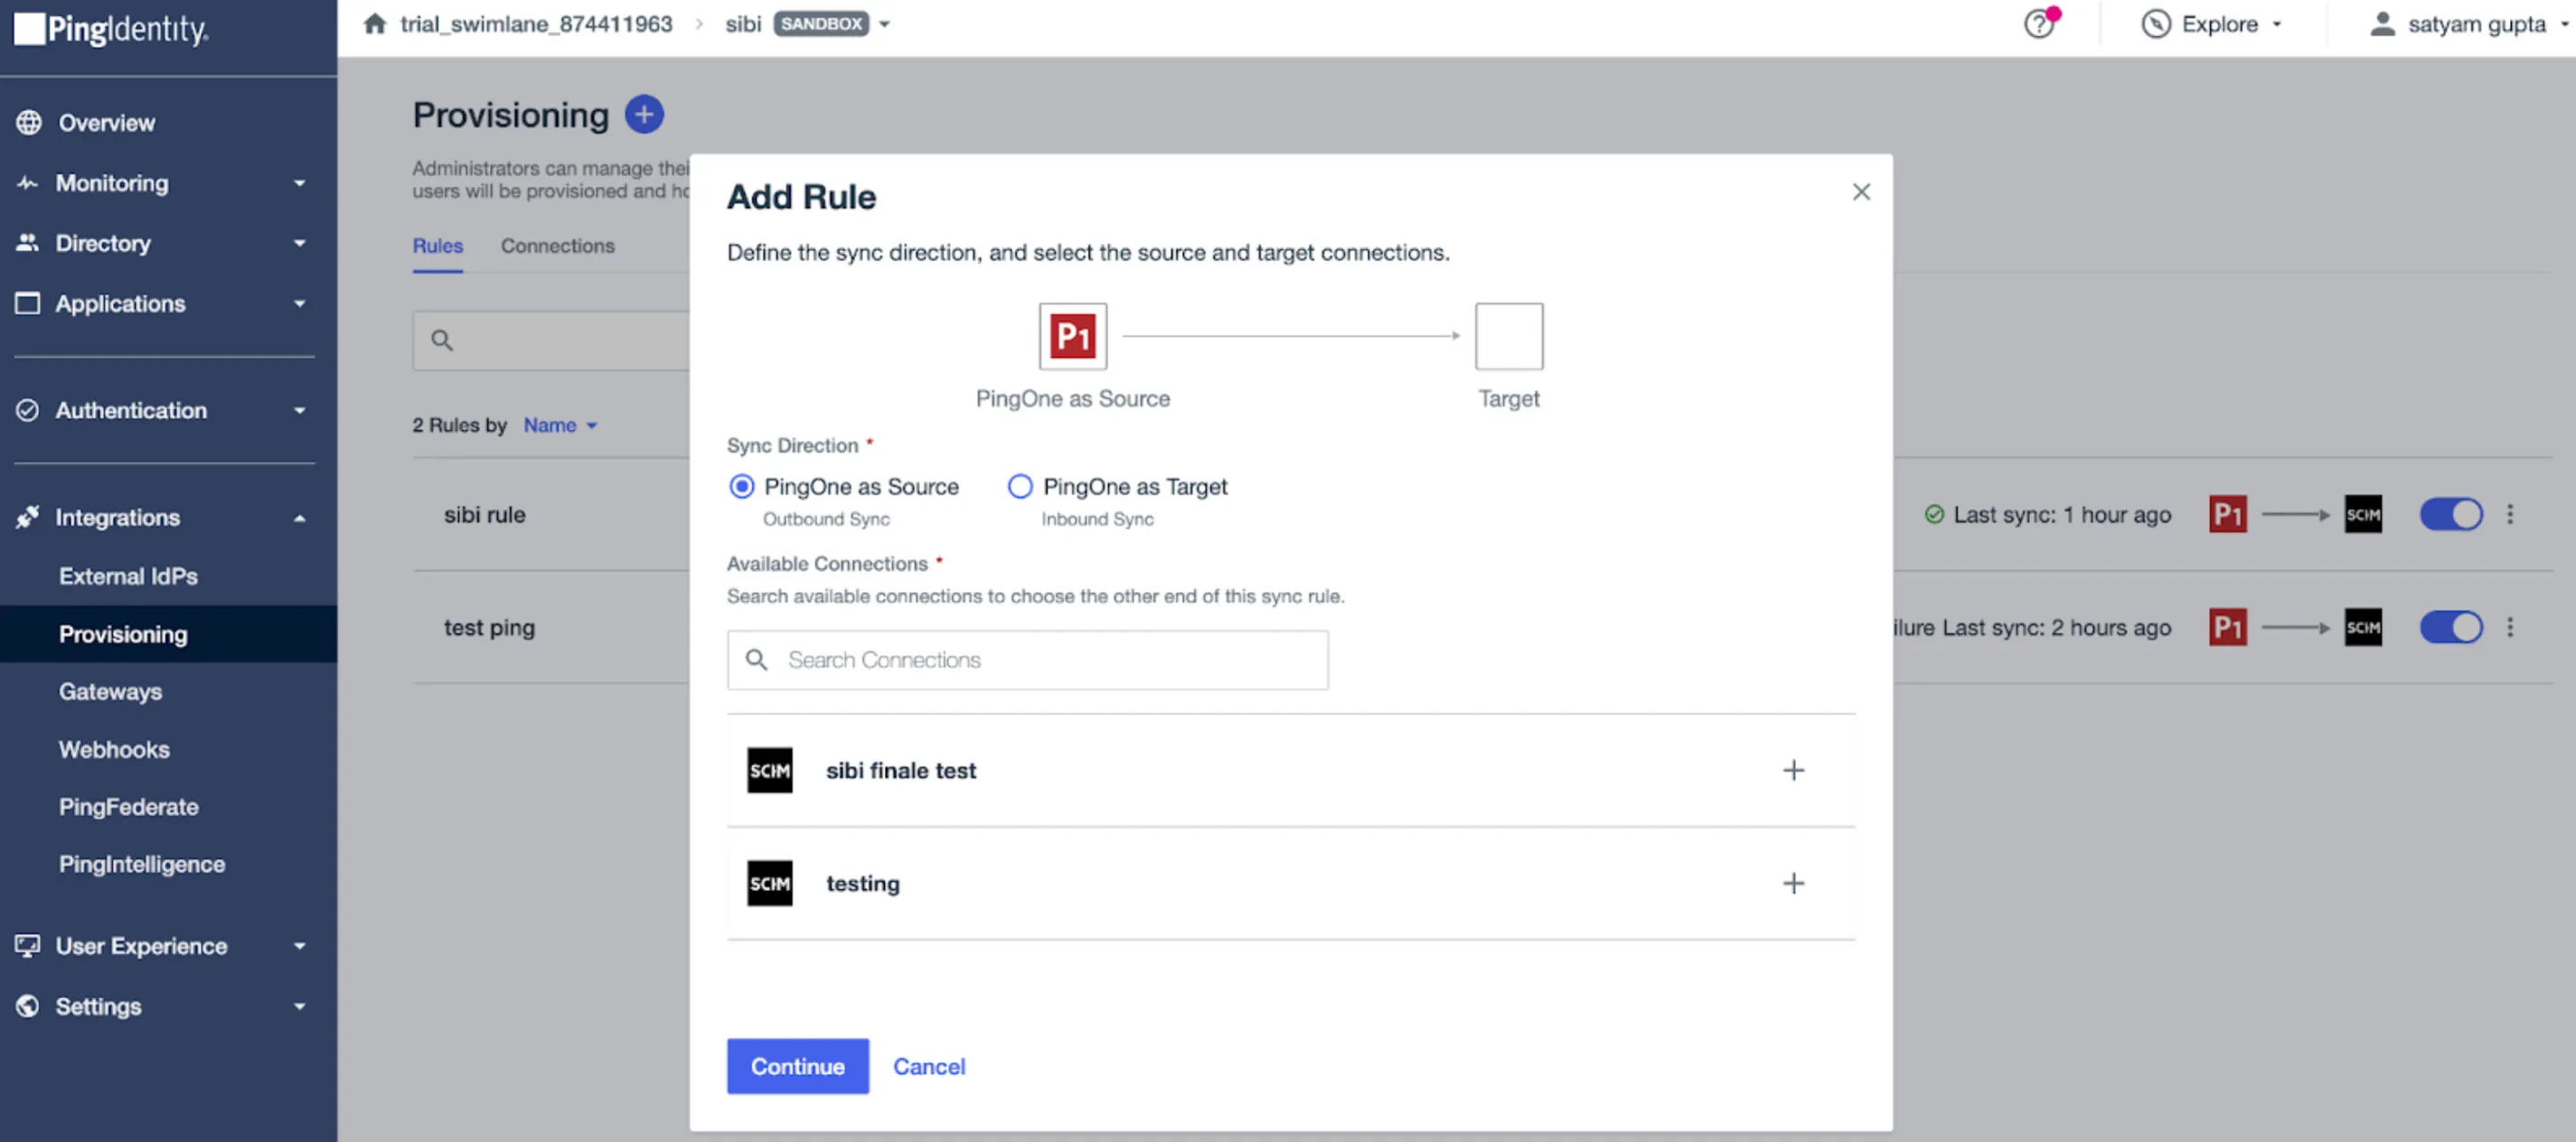
Task: Open Gateways in sidebar
Action: coord(110,691)
